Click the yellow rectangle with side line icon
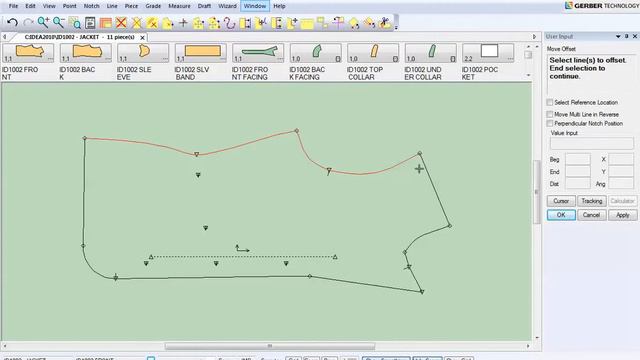Screen dimensions: 640x360 245,23
